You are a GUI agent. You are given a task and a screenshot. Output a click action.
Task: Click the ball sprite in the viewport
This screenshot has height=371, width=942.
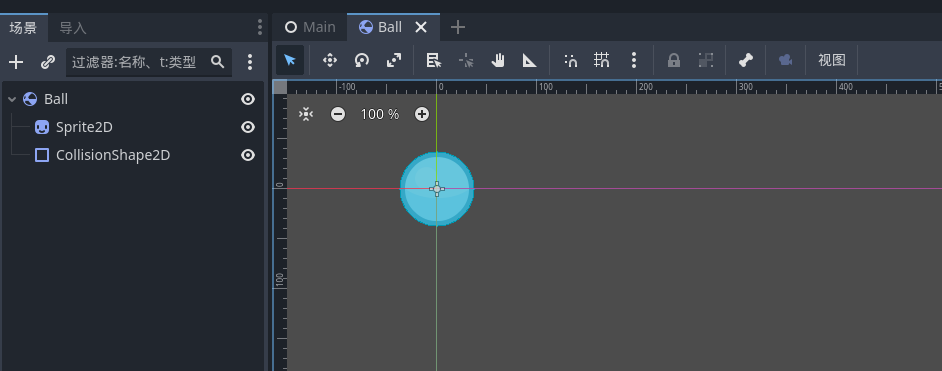pos(437,189)
